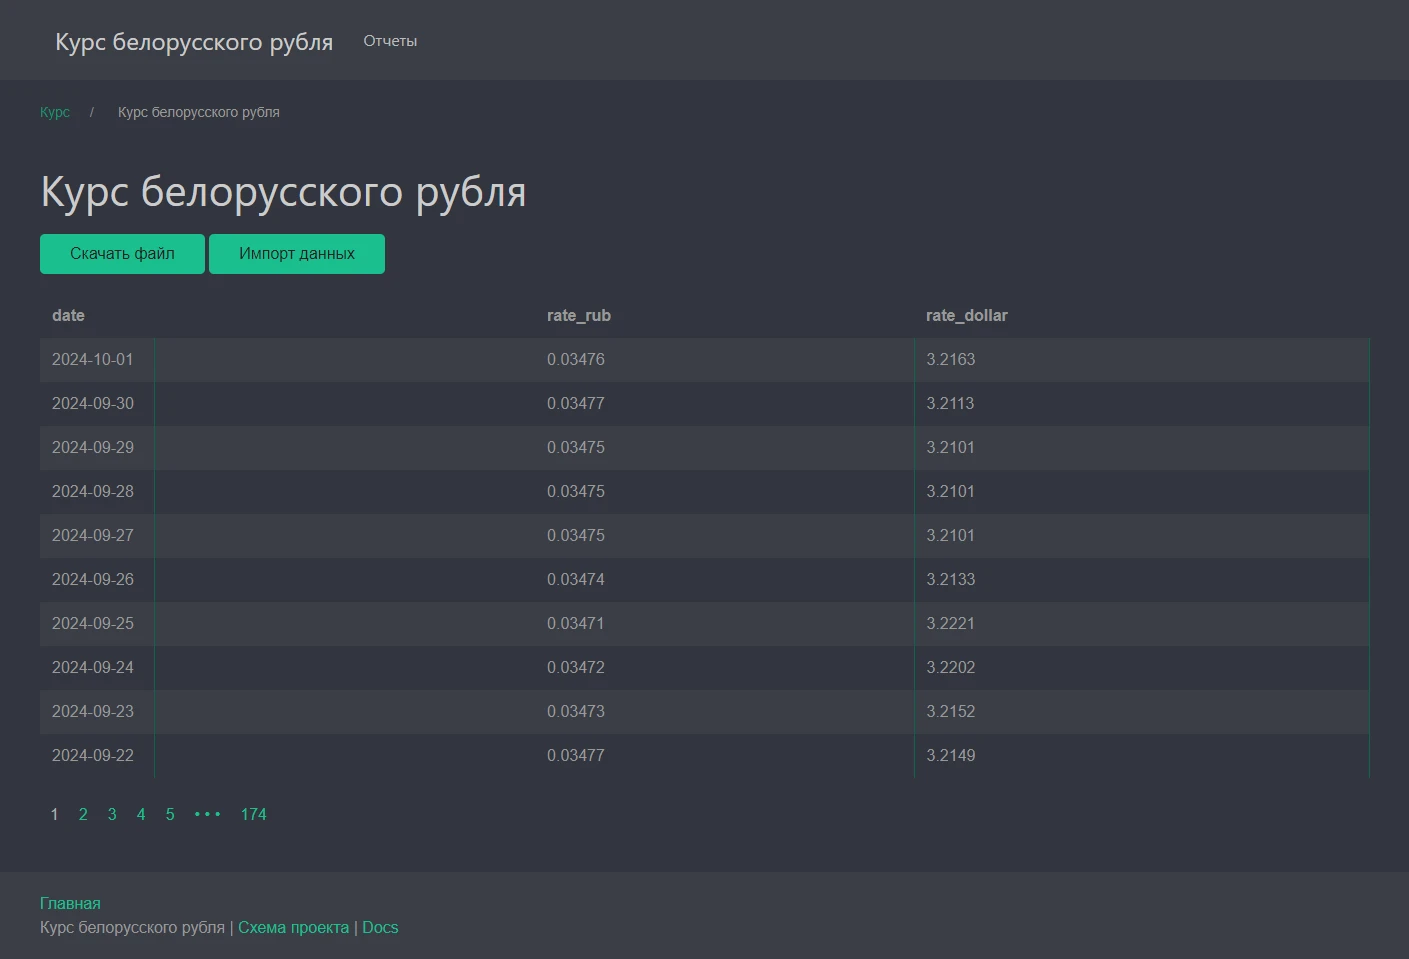This screenshot has width=1409, height=959.
Task: Click the Курс белорусского рубля header title
Action: [283, 192]
